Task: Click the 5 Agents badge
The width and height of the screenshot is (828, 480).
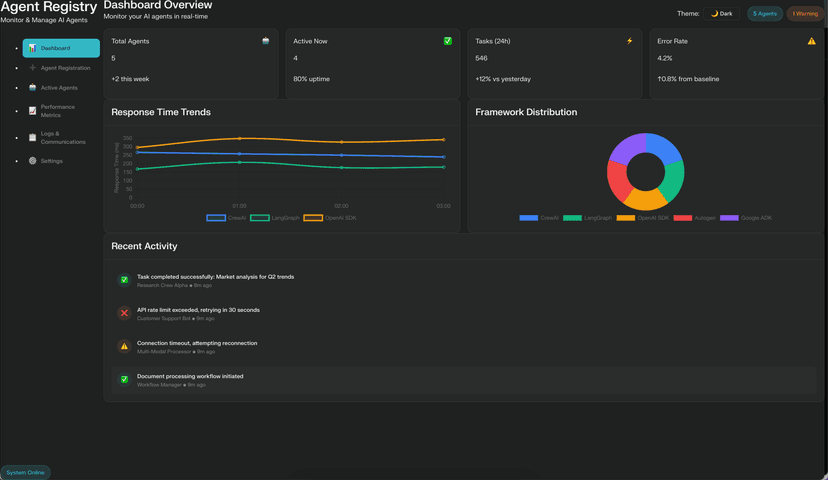Action: click(765, 14)
